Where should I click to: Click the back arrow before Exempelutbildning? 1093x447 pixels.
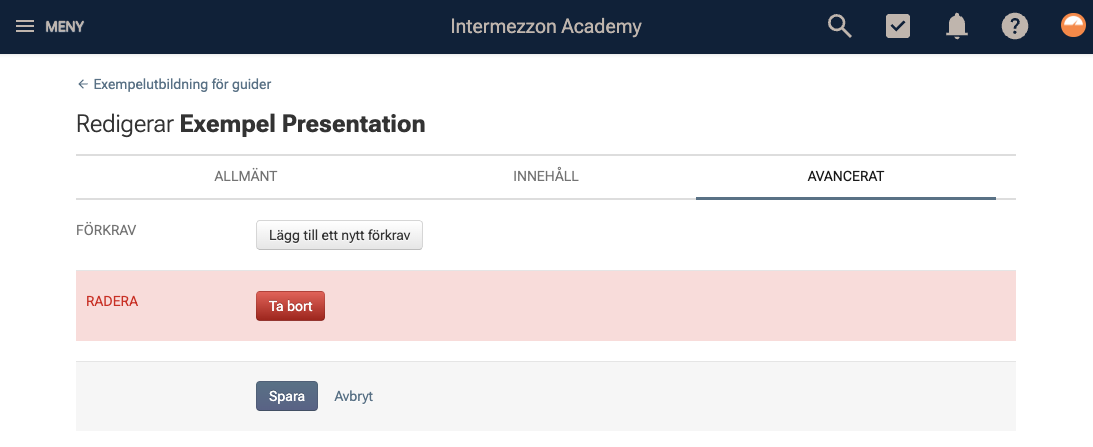(82, 84)
